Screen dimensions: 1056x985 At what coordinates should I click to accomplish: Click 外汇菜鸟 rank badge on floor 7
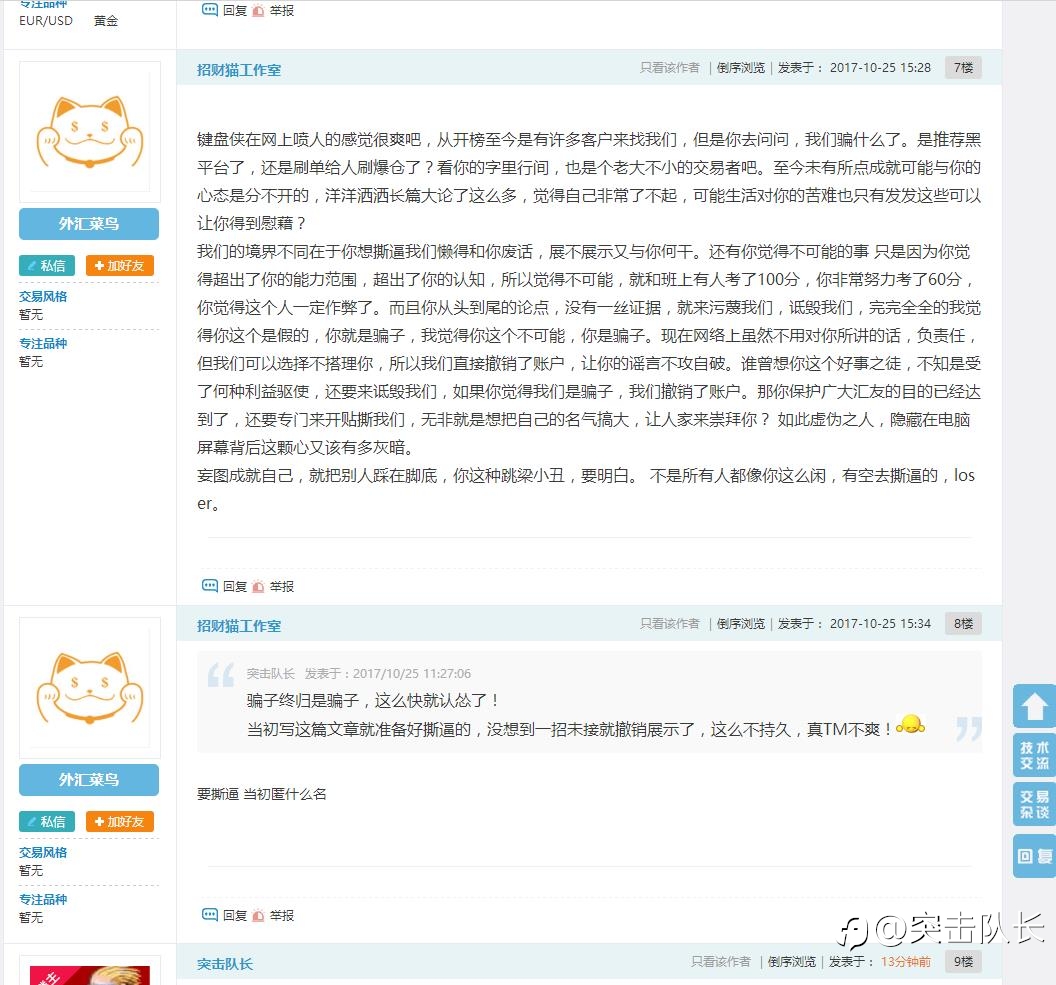pyautogui.click(x=89, y=224)
